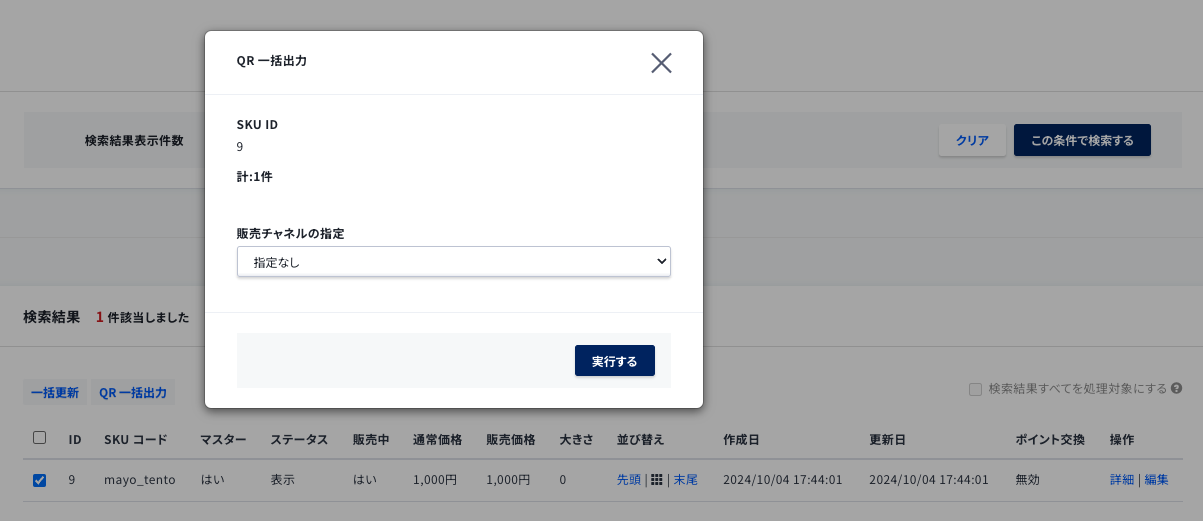Click the grid icon in 並び替え column
1203x521 pixels.
coord(657,480)
